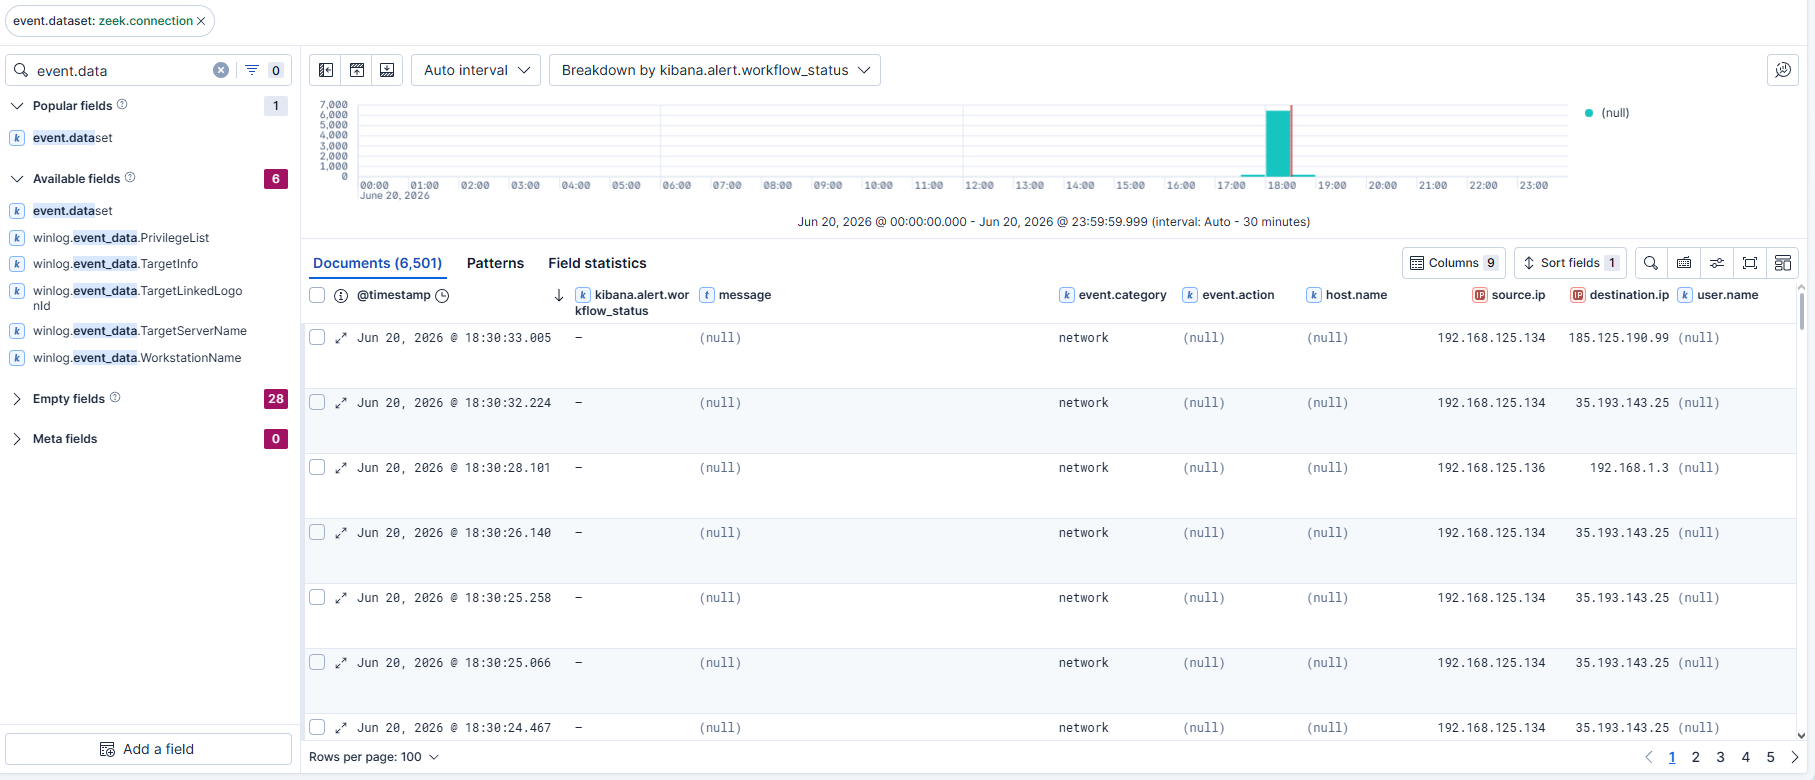This screenshot has height=780, width=1815.
Task: Expand the 18:30:32.224 document row
Action: pos(341,403)
